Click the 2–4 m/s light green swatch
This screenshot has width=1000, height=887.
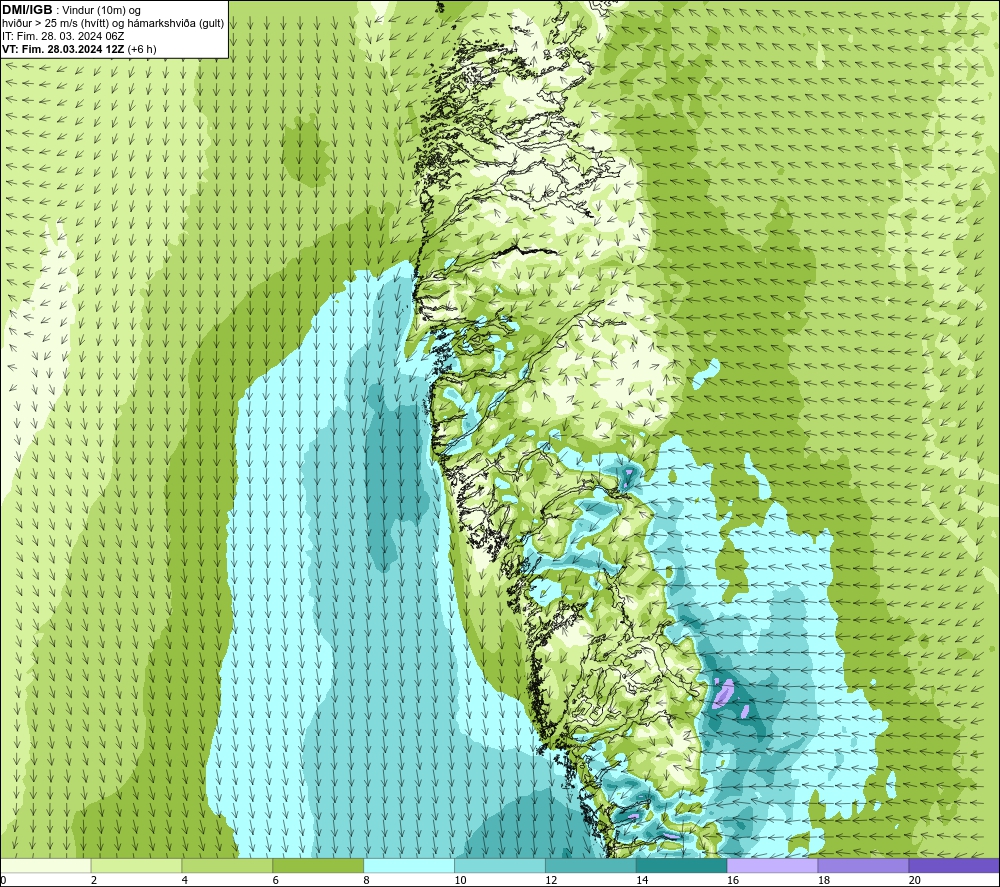[136, 865]
